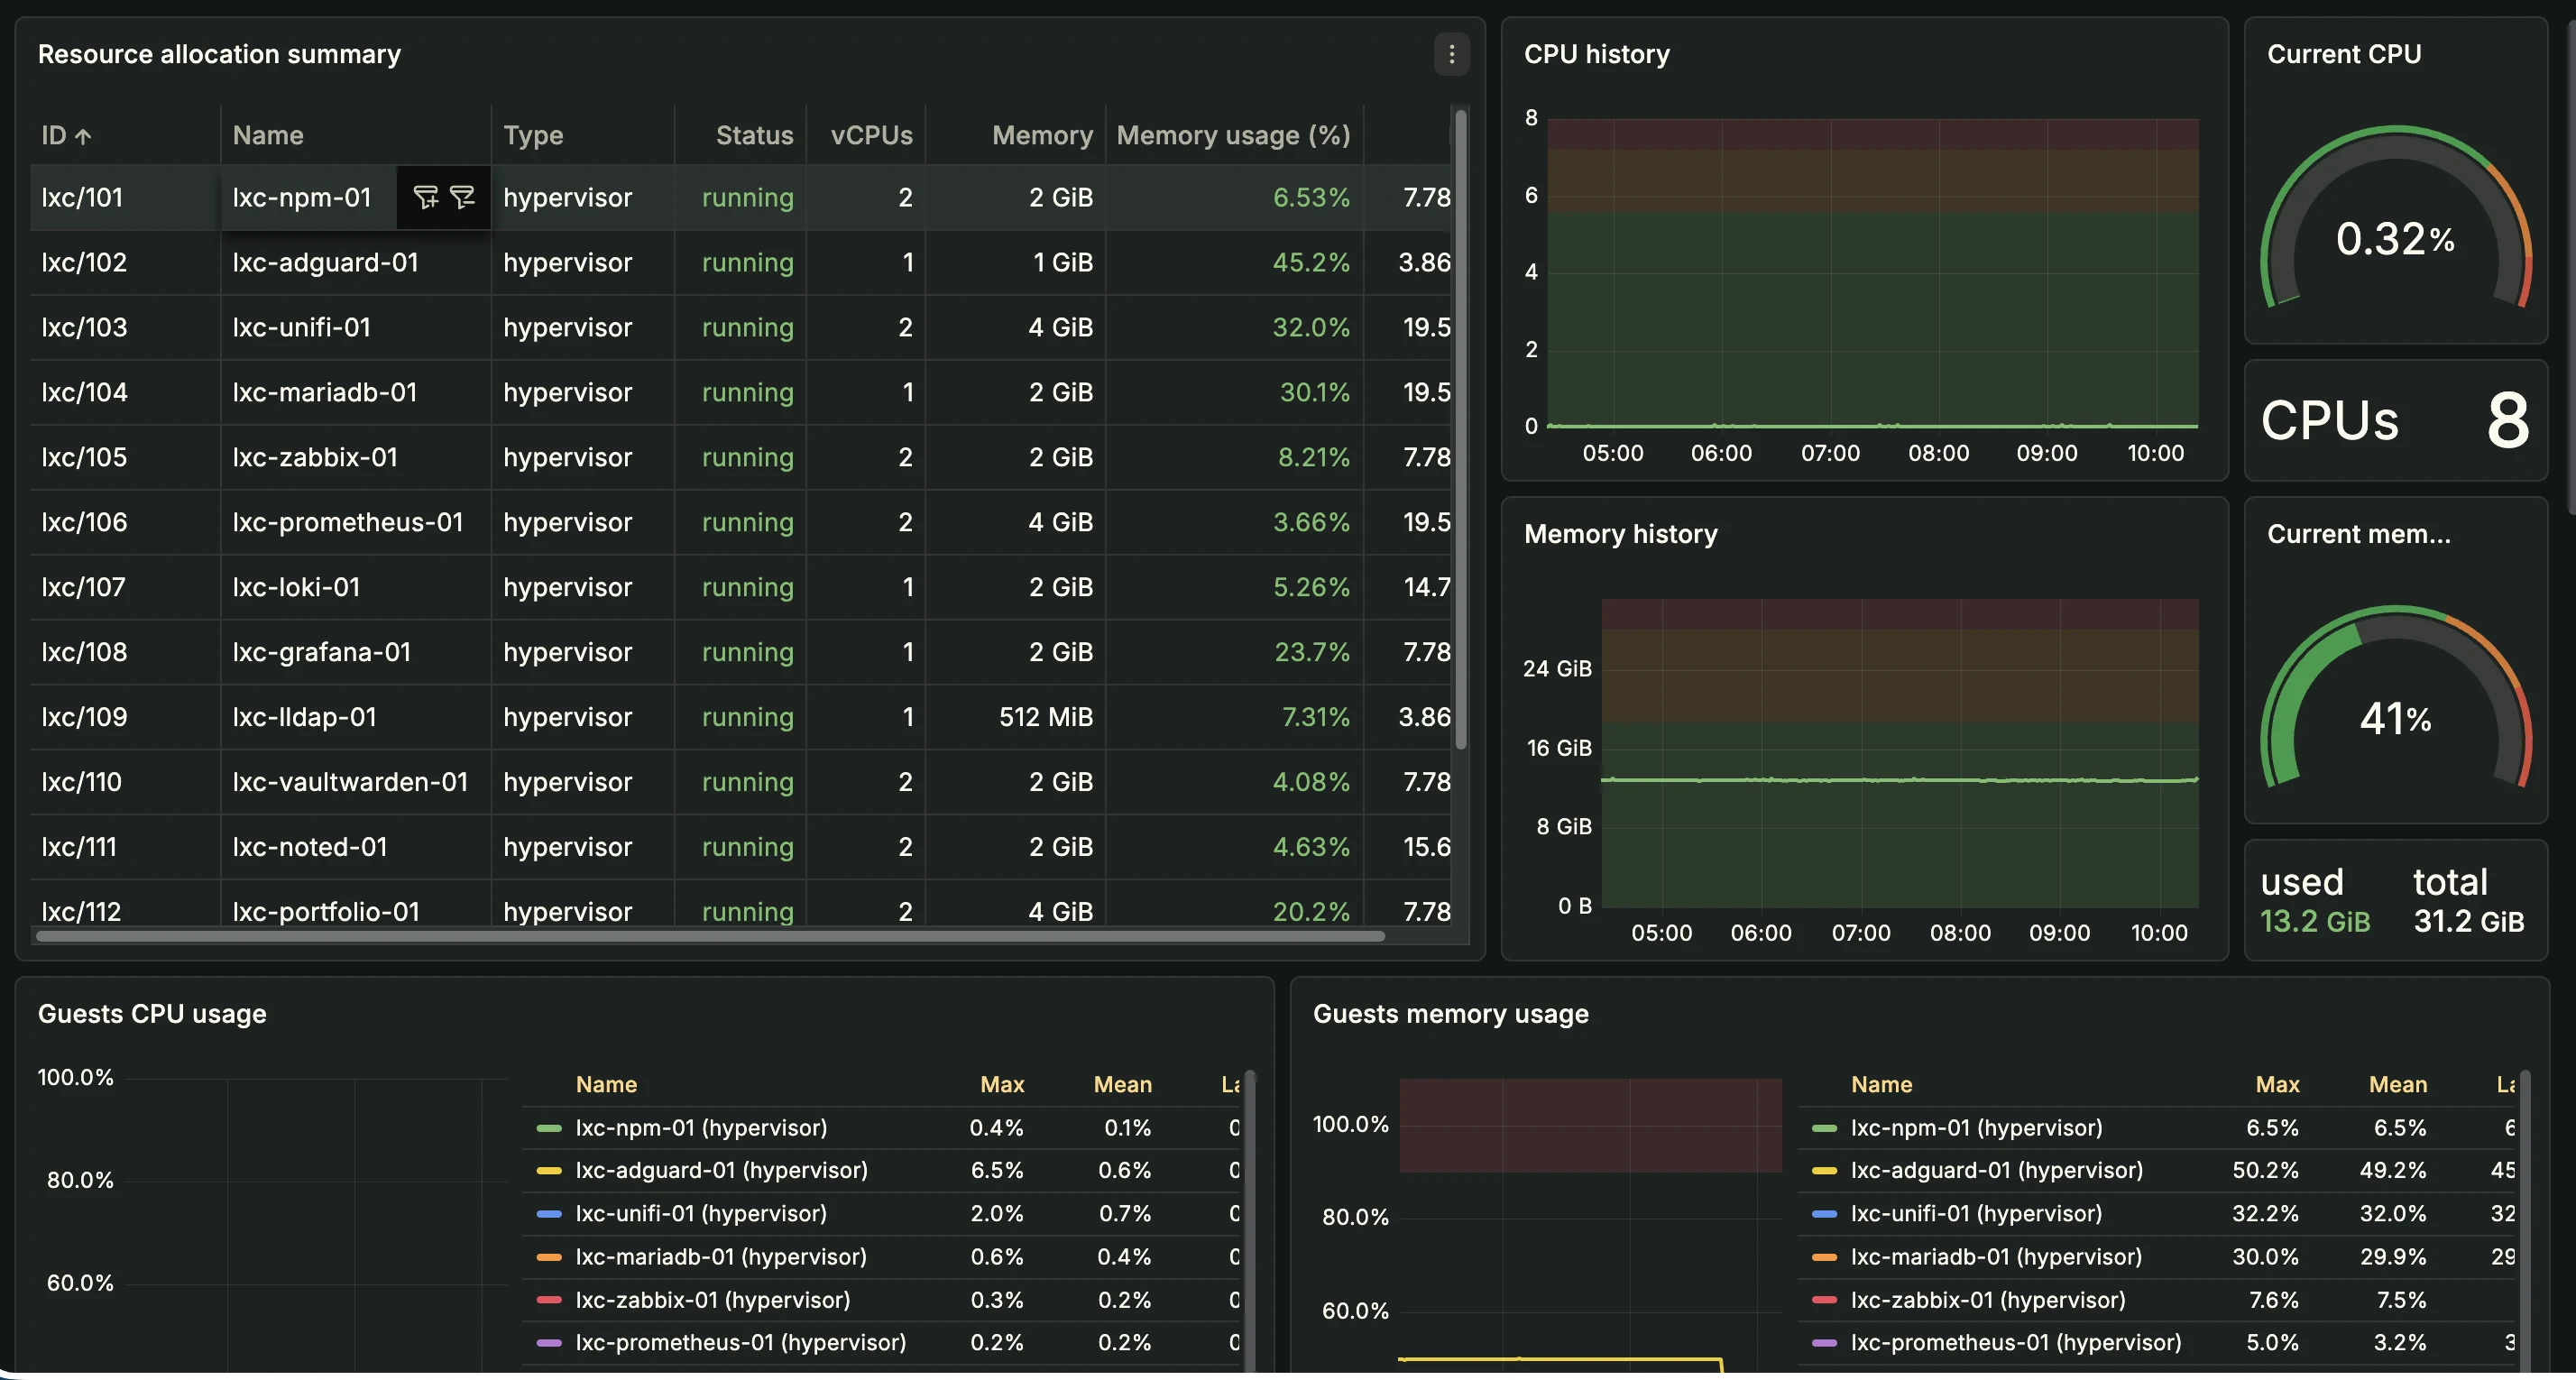This screenshot has width=2576, height=1380.
Task: Click the CPUs stat value 8
Action: click(x=2507, y=420)
